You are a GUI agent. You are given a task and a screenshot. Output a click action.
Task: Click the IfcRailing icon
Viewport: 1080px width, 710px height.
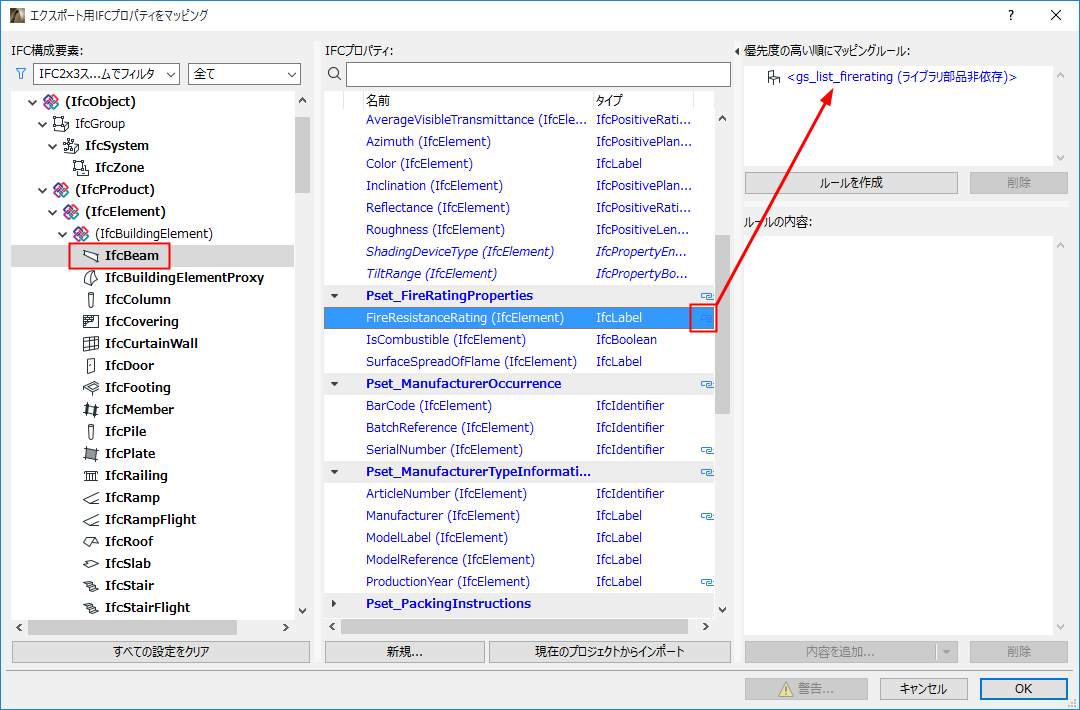90,476
